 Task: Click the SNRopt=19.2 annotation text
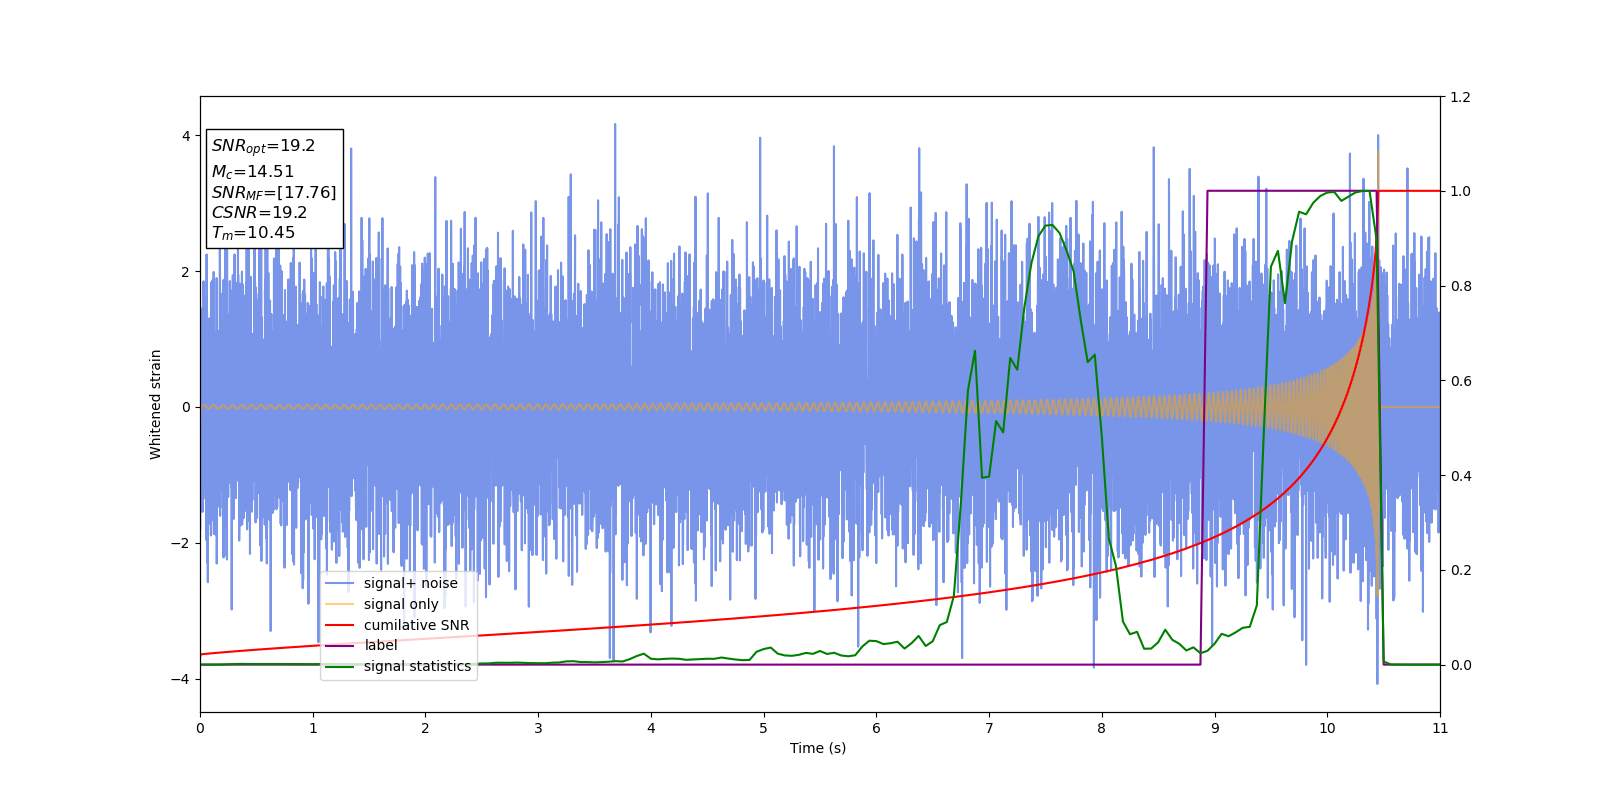pos(263,146)
